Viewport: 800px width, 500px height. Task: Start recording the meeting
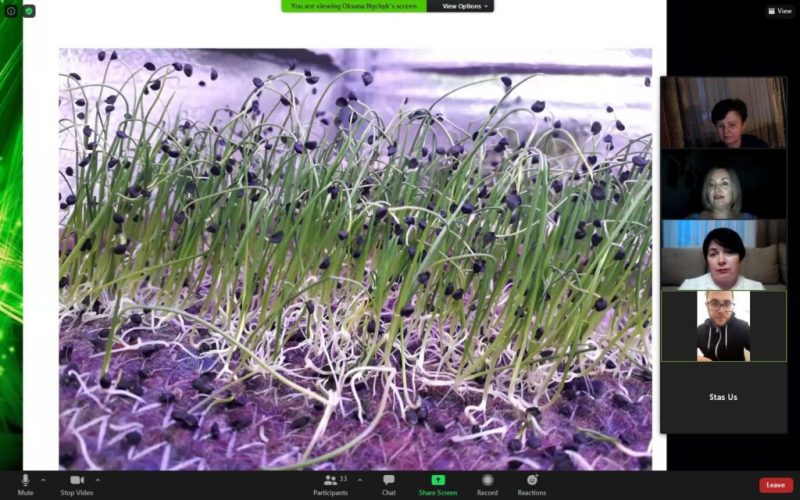tap(487, 485)
